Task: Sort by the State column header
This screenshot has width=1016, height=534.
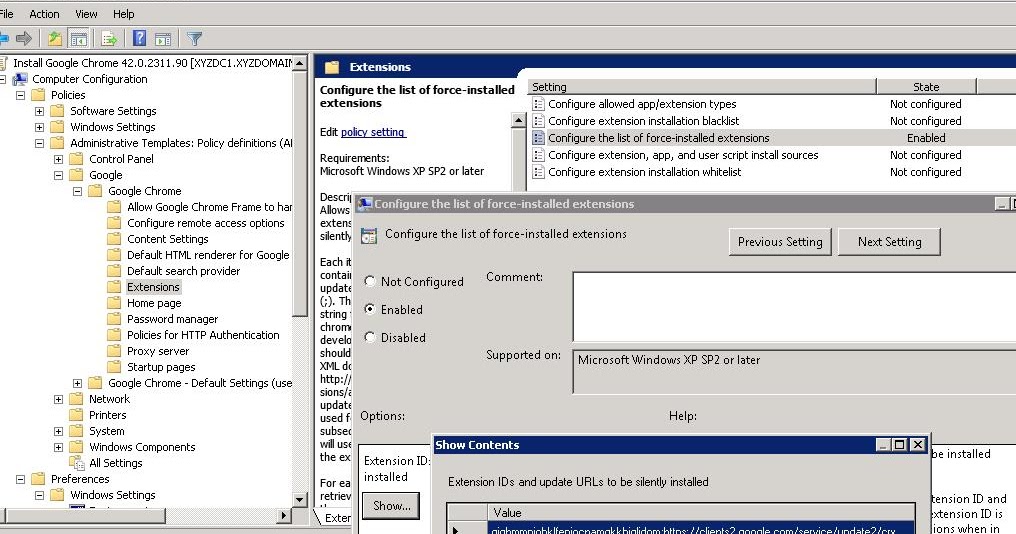Action: [x=926, y=87]
